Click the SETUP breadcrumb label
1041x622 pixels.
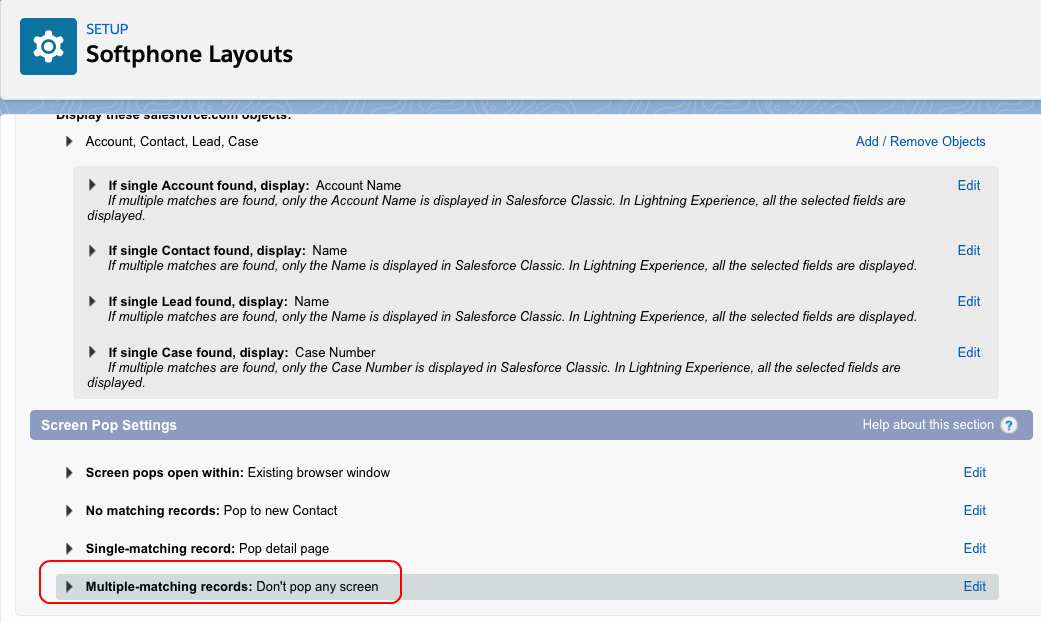point(107,29)
